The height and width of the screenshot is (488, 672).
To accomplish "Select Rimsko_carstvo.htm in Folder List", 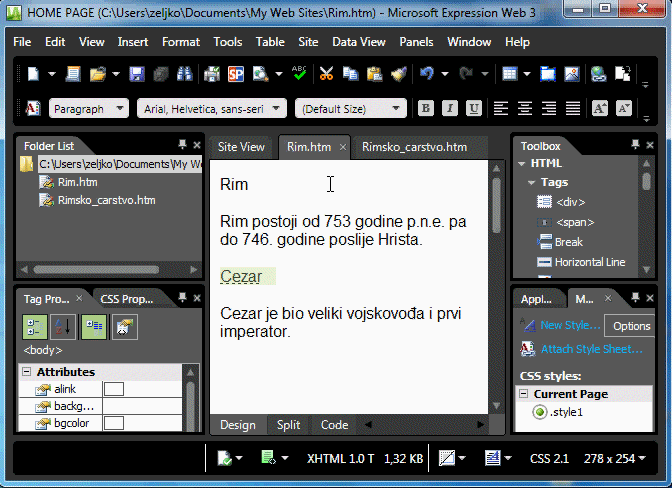I will pyautogui.click(x=106, y=200).
